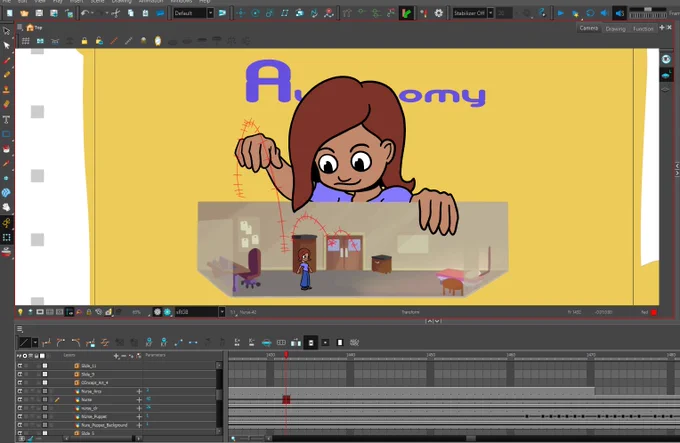Toggle the grid display in camera view

(x=26, y=41)
